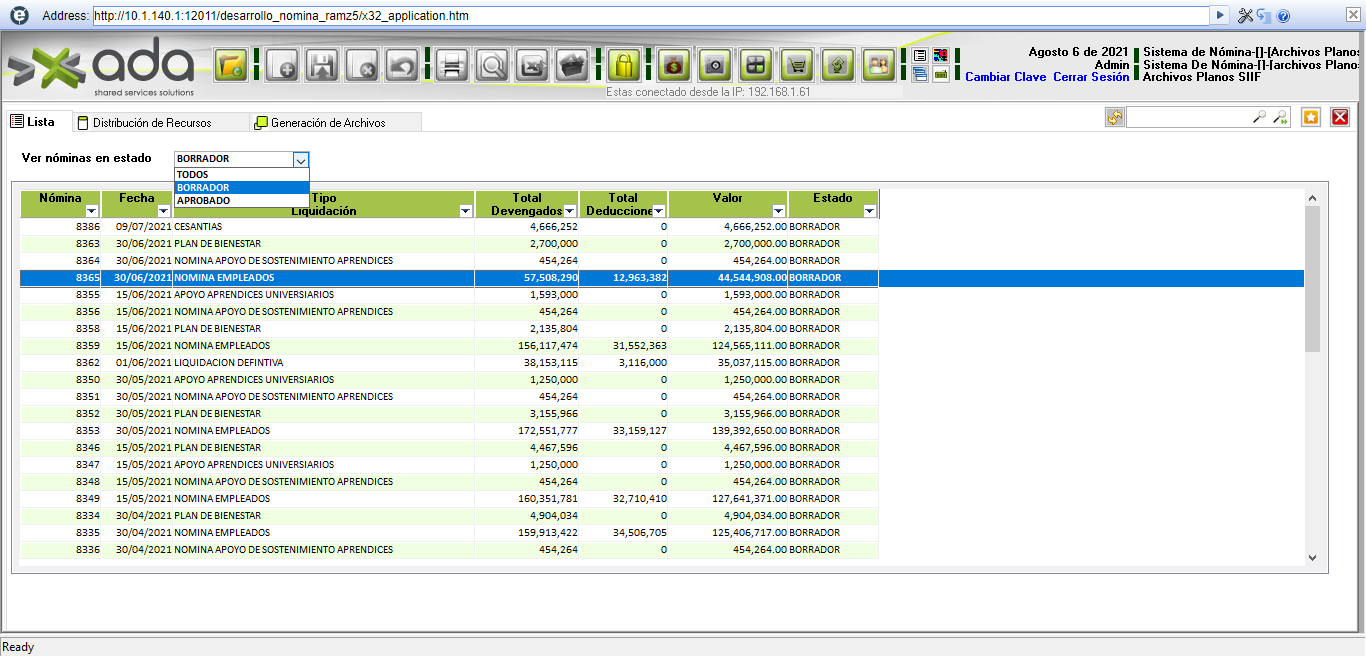Switch to Distribución de Recursos tab
1366x657 pixels.
(151, 123)
